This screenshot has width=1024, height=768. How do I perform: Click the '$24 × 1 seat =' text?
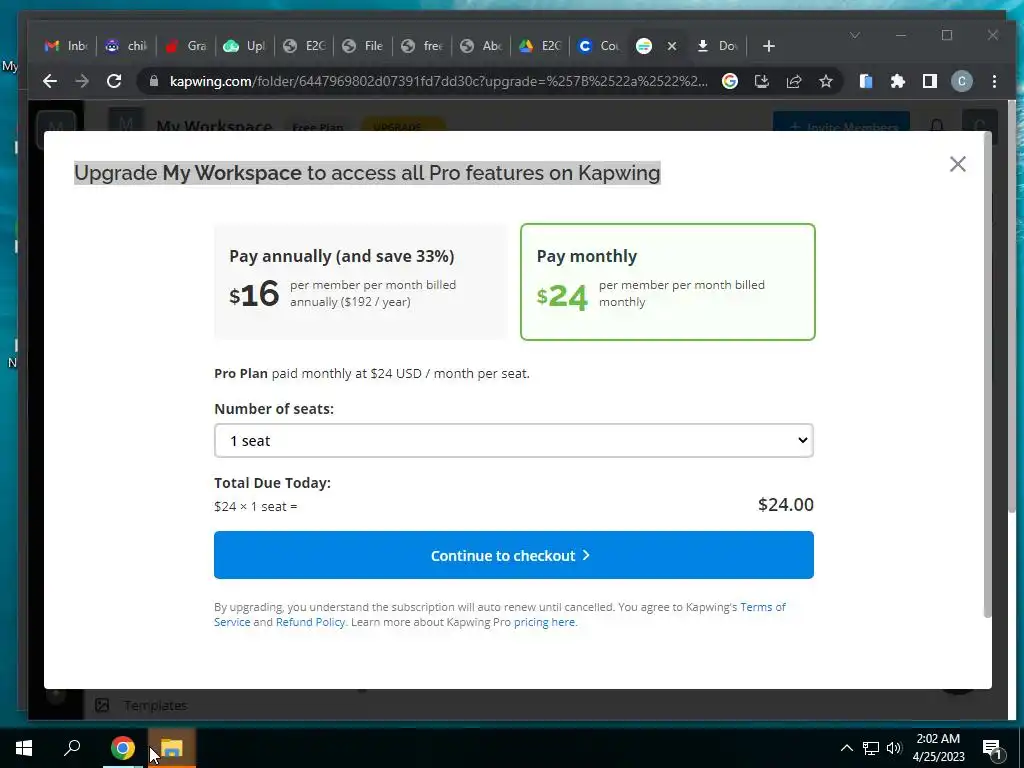(x=255, y=507)
